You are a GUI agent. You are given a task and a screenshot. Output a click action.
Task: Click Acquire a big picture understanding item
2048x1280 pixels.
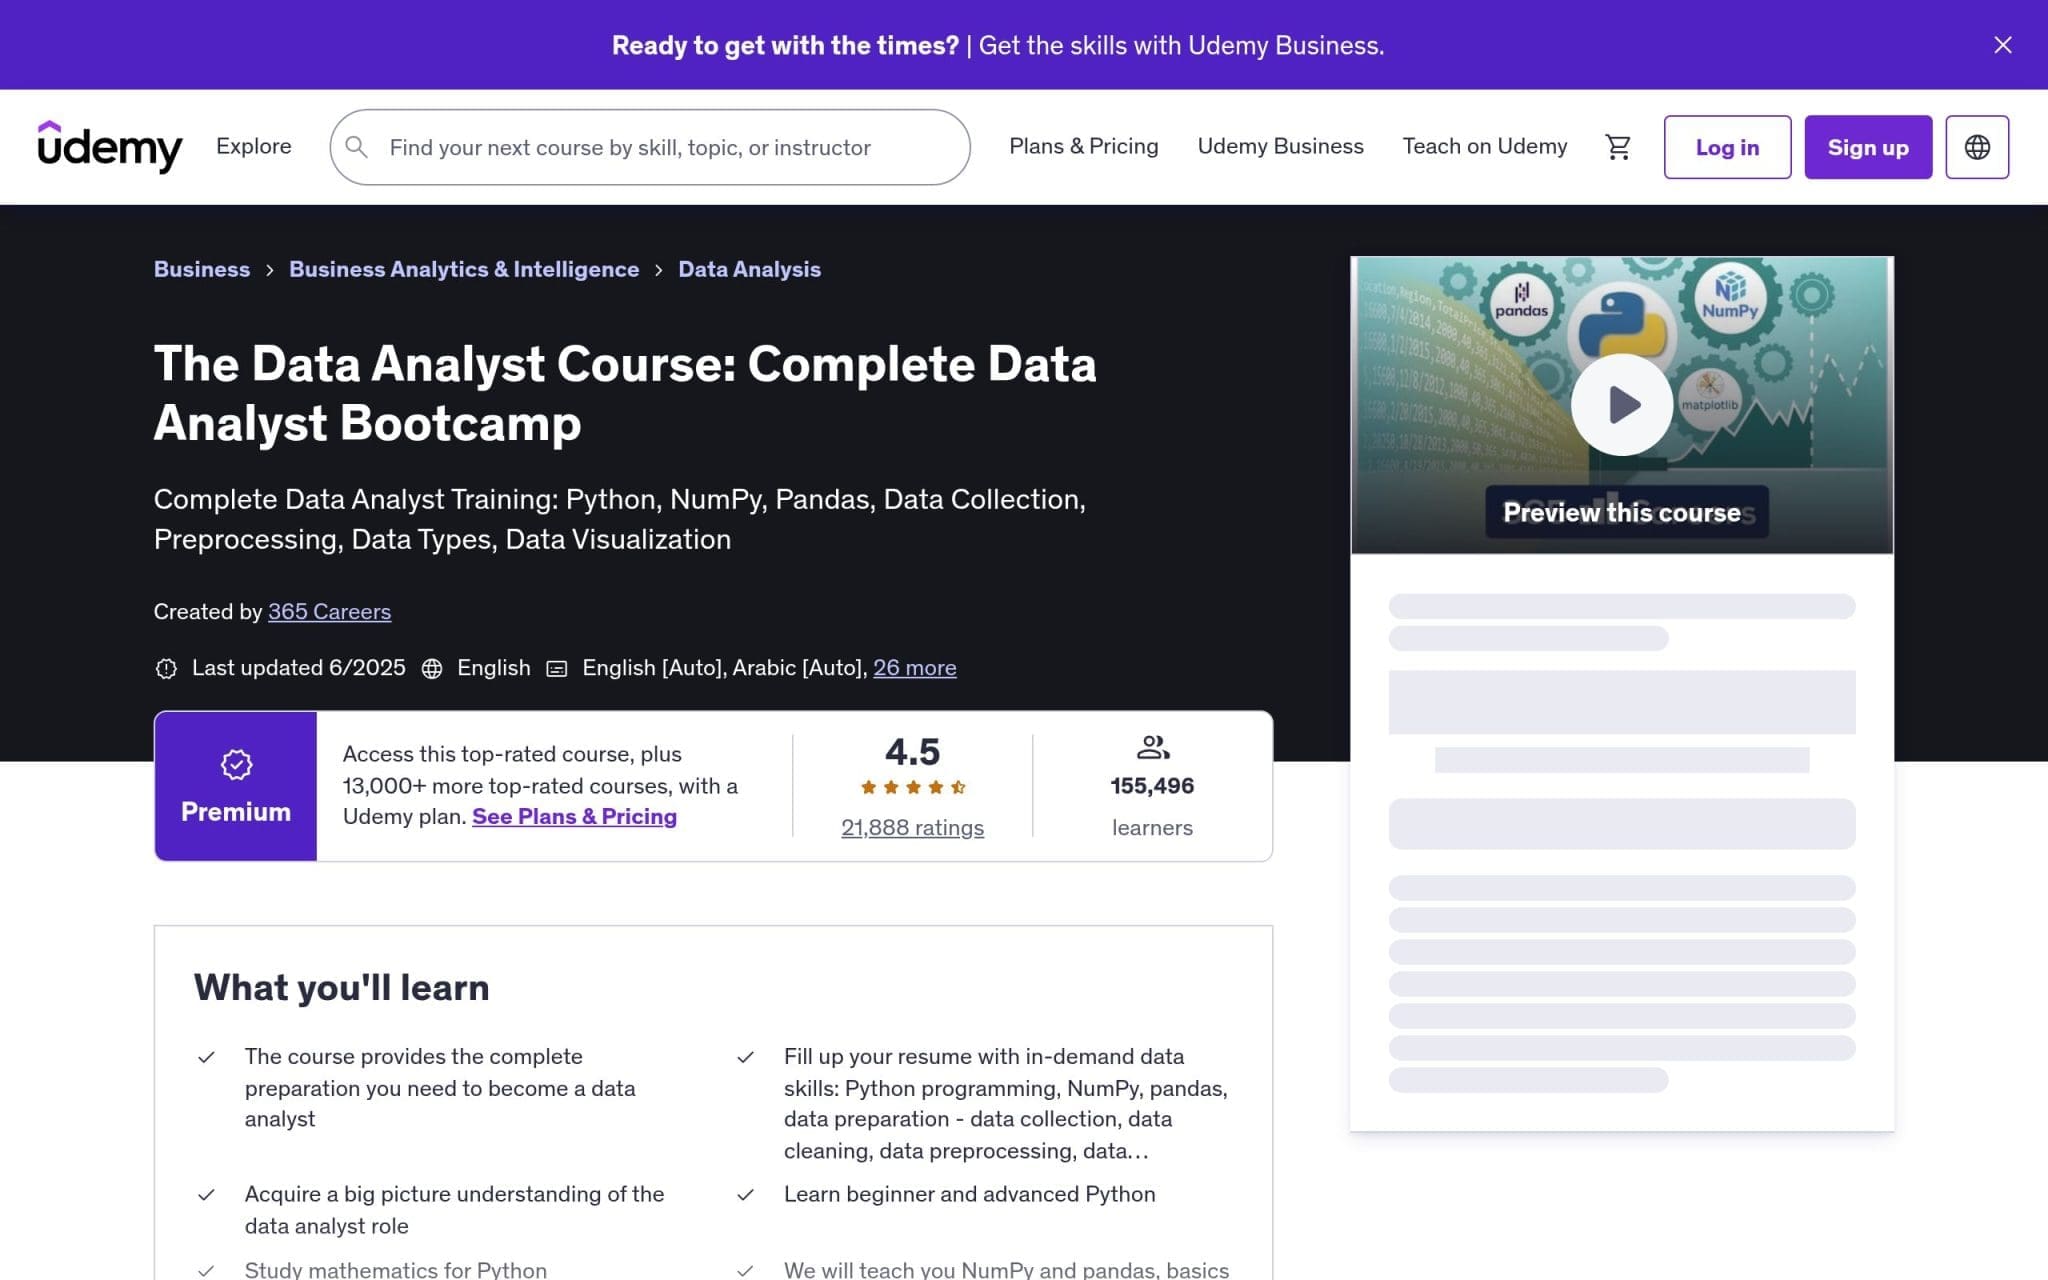coord(454,1210)
